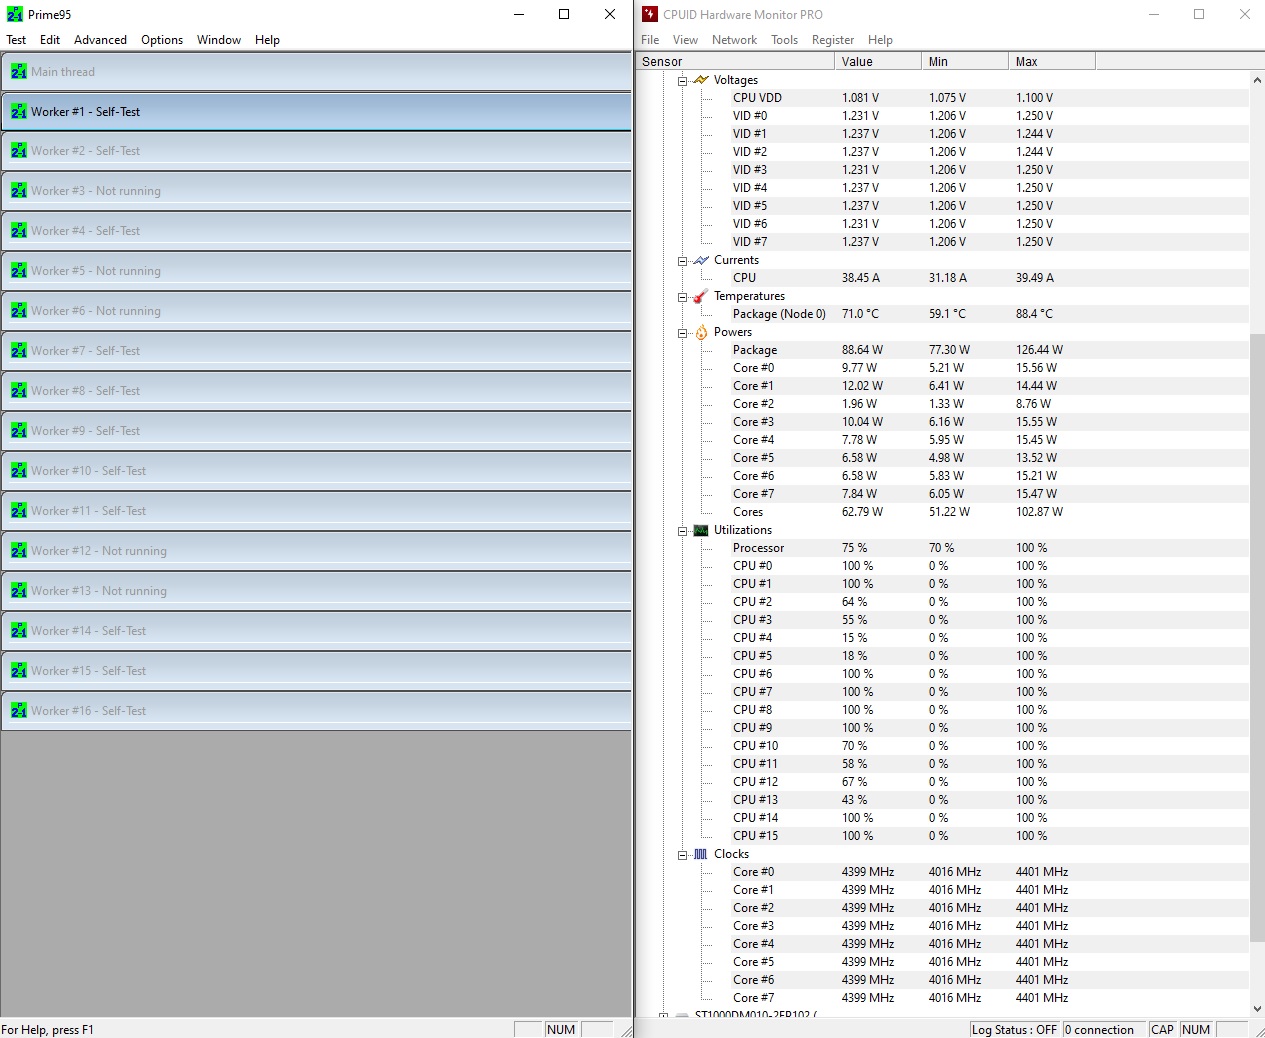Click the Clocks category icon
This screenshot has height=1038, width=1265.
701,854
